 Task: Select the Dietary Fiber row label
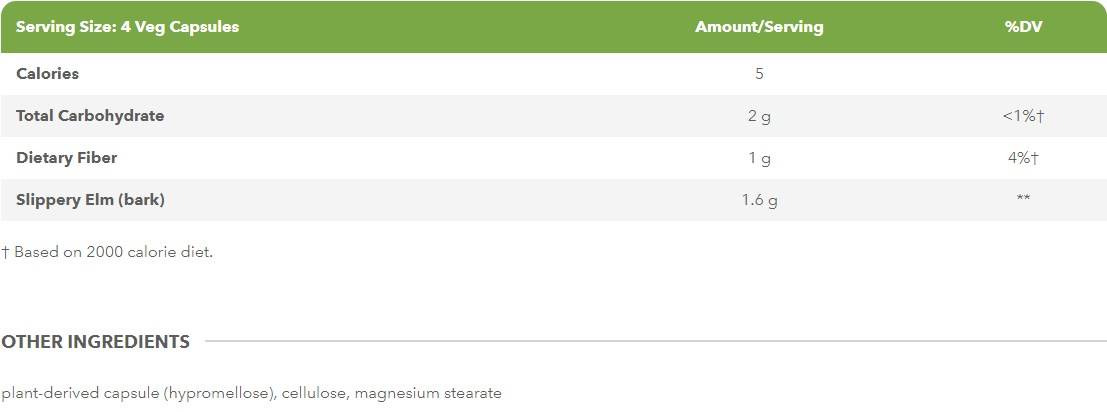(x=67, y=158)
